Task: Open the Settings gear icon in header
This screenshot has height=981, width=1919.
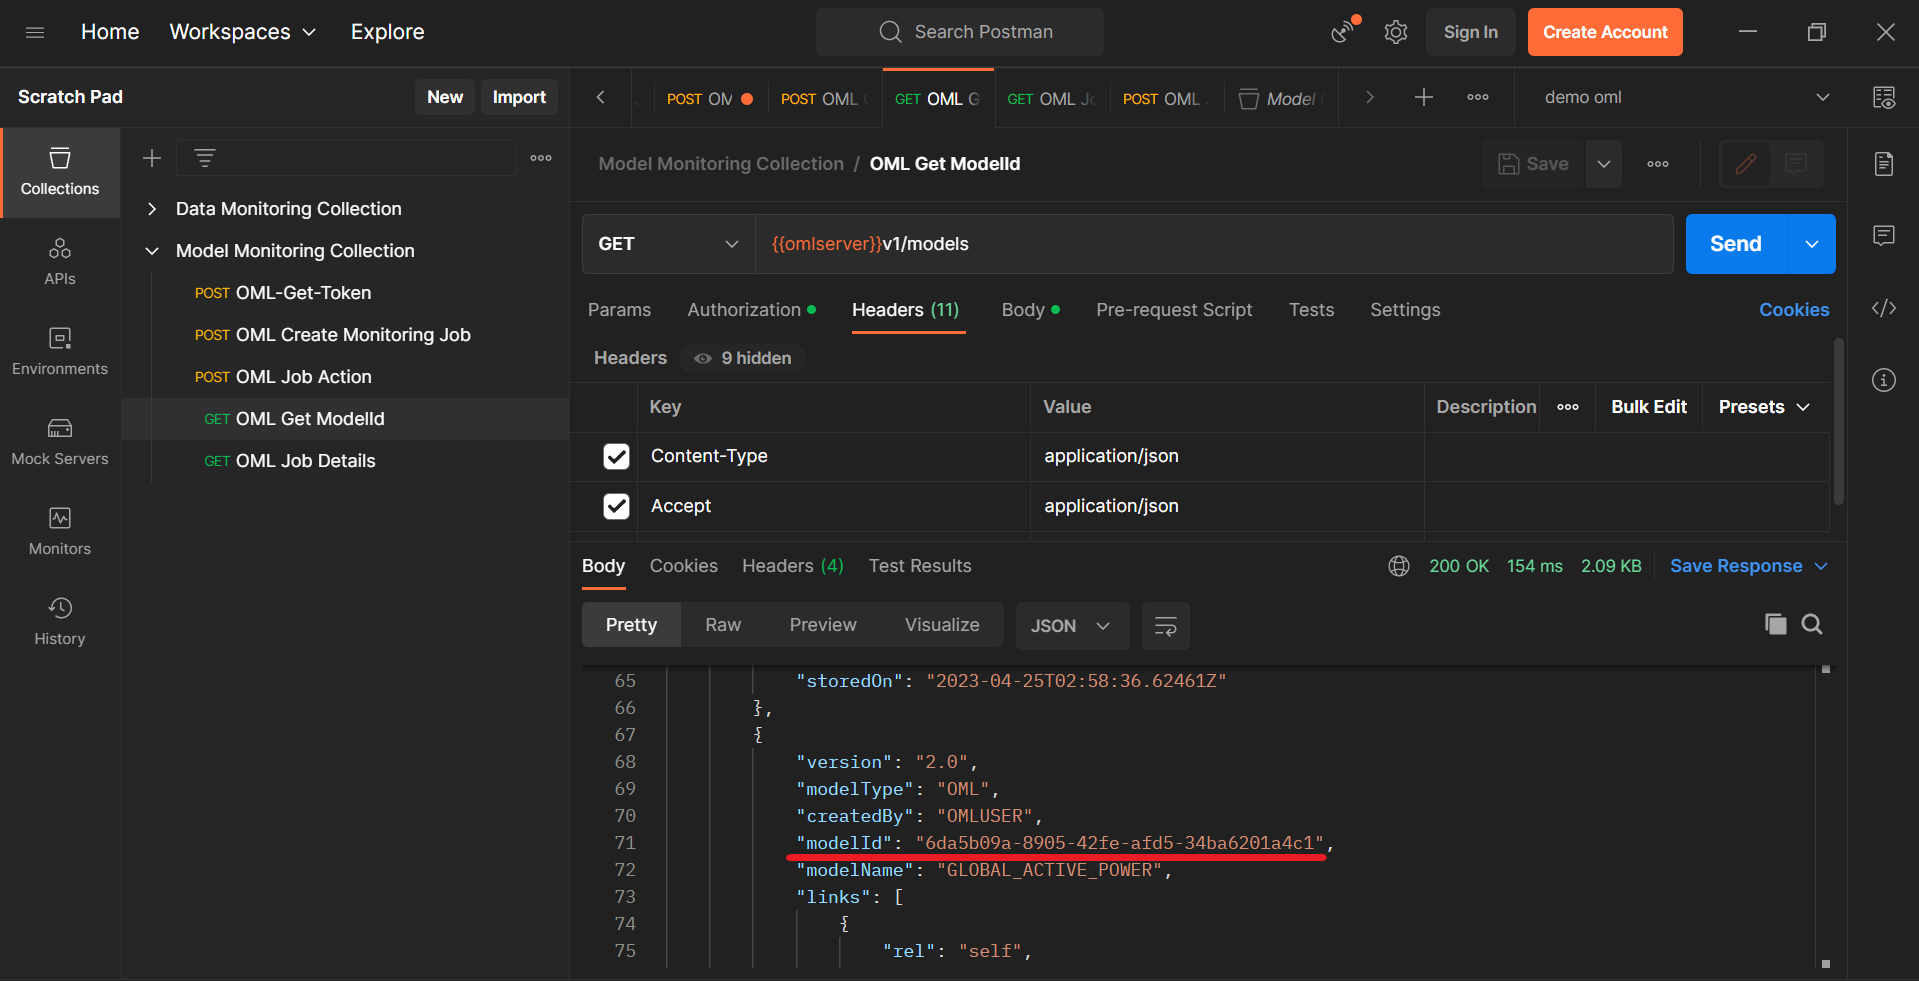Action: (1395, 32)
